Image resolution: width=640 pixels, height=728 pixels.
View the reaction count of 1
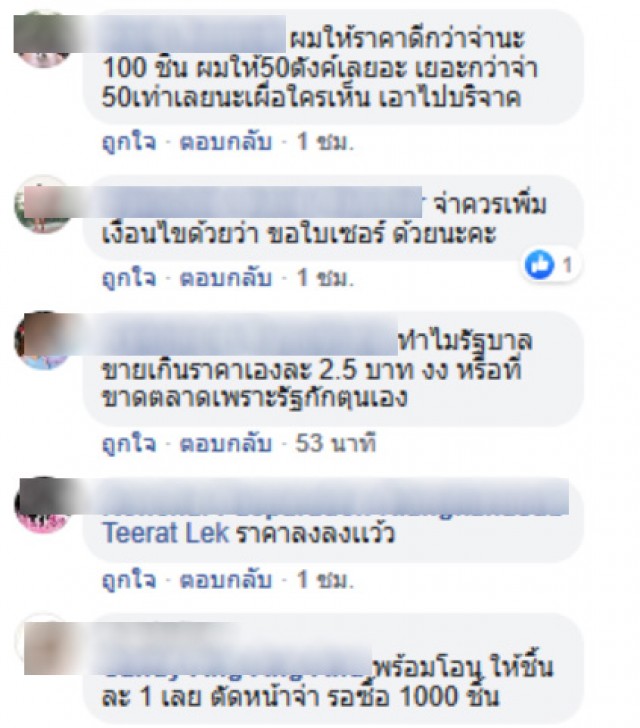tap(567, 266)
